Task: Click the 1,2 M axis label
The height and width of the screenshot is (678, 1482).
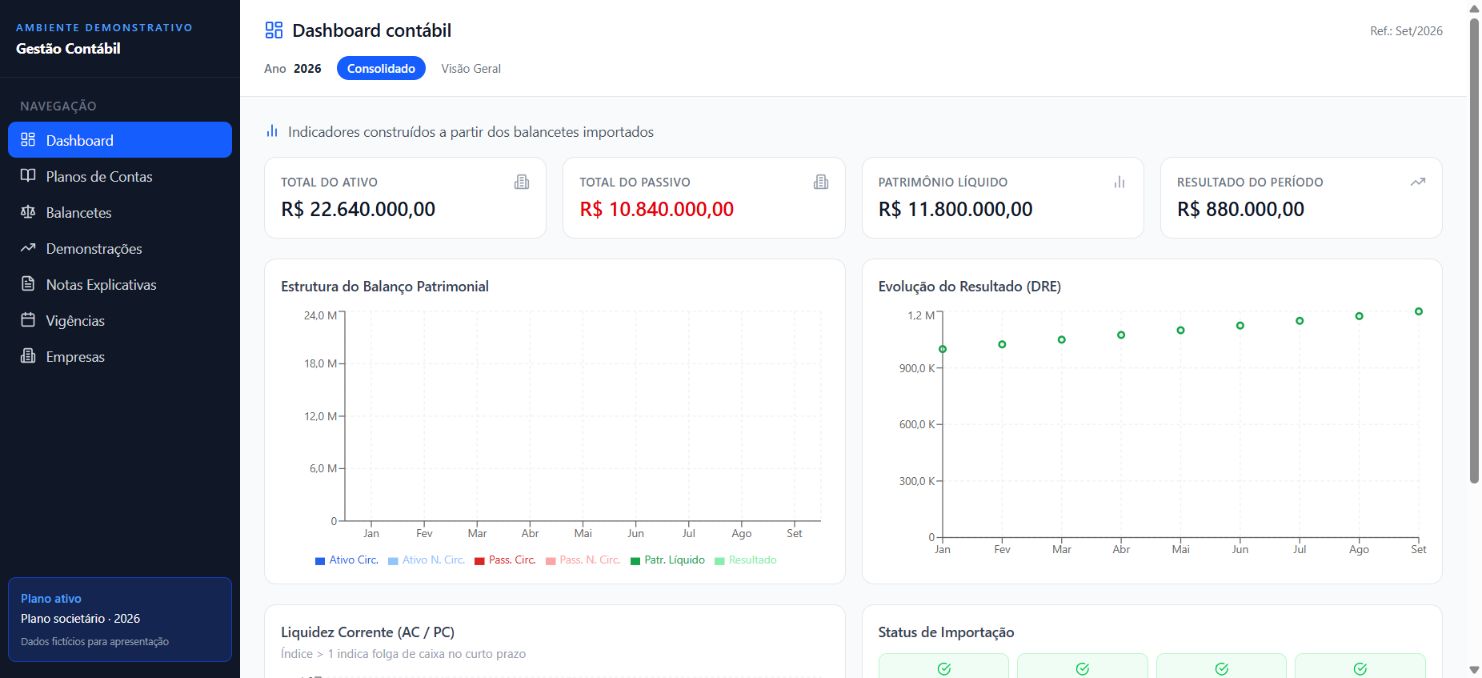Action: coord(920,315)
